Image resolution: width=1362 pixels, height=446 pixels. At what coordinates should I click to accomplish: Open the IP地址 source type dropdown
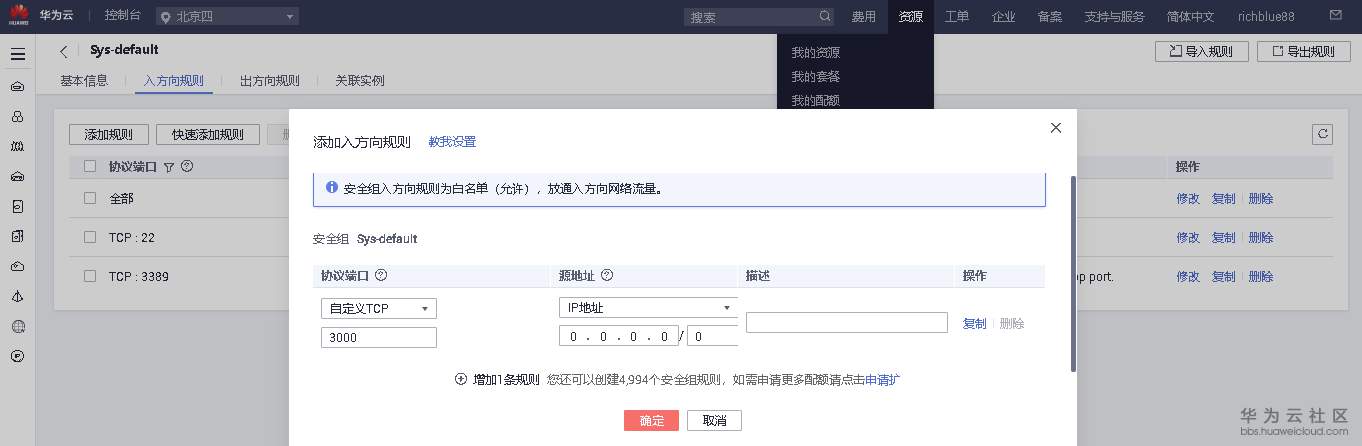pos(648,308)
